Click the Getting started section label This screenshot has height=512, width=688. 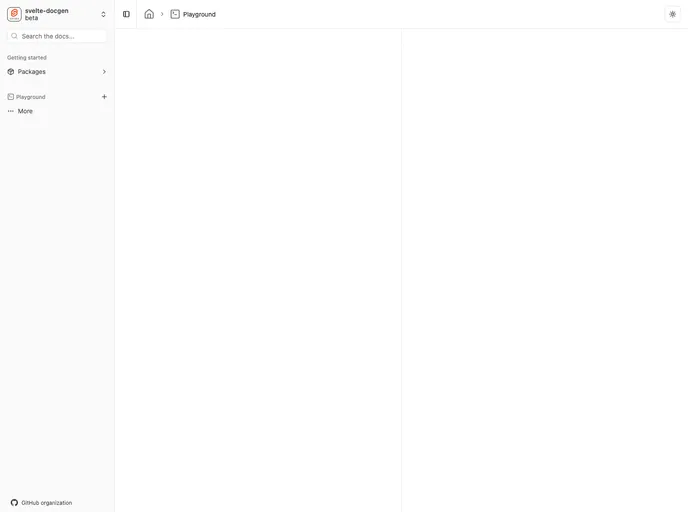point(27,57)
